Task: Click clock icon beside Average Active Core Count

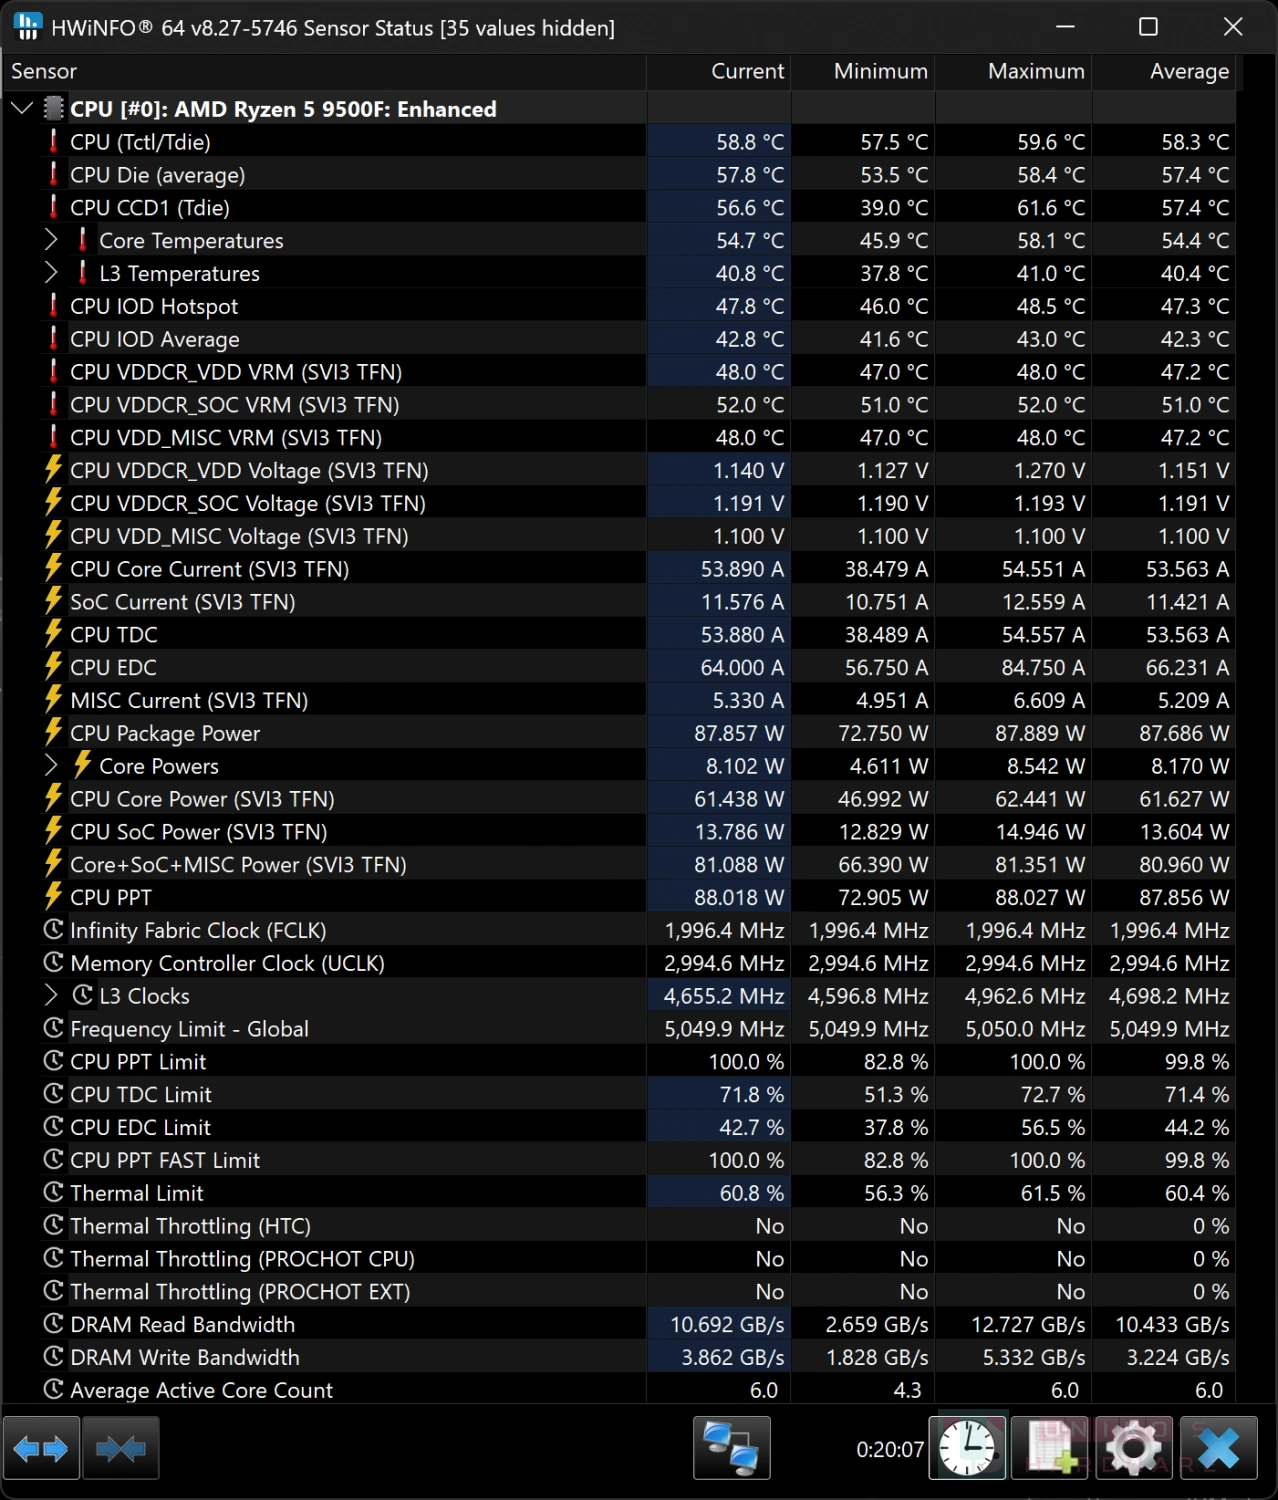Action: (54, 1389)
